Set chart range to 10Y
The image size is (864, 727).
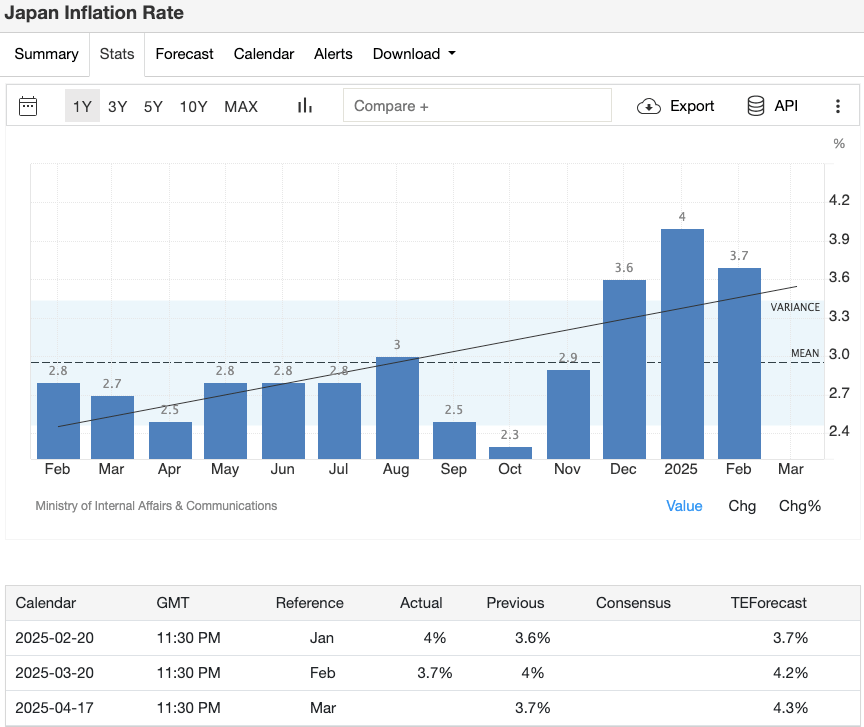tap(193, 106)
